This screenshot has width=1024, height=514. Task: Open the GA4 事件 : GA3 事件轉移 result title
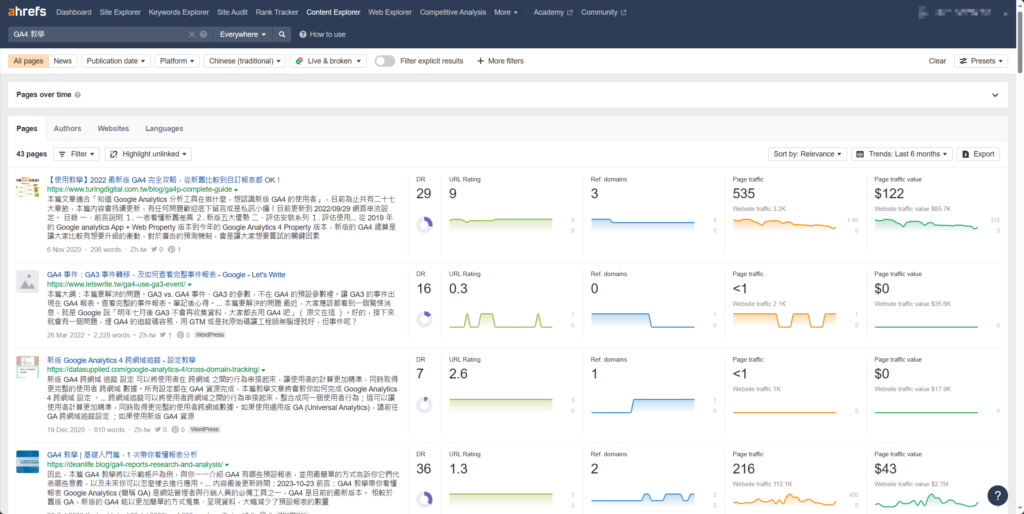166,275
